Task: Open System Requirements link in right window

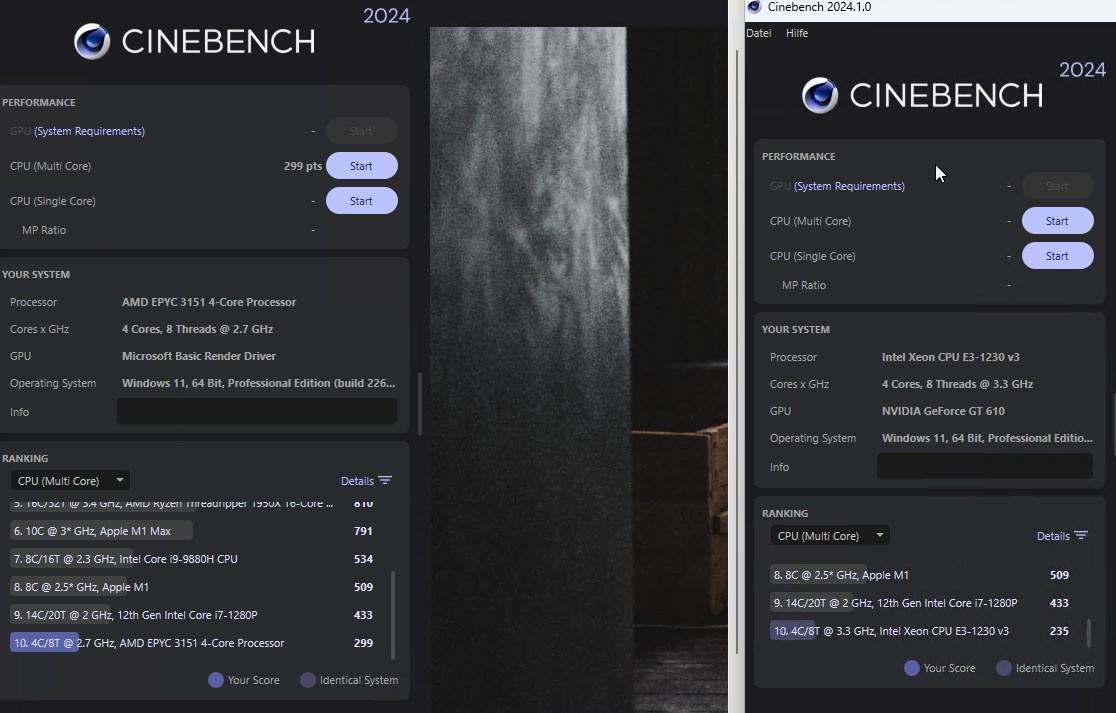Action: point(849,186)
